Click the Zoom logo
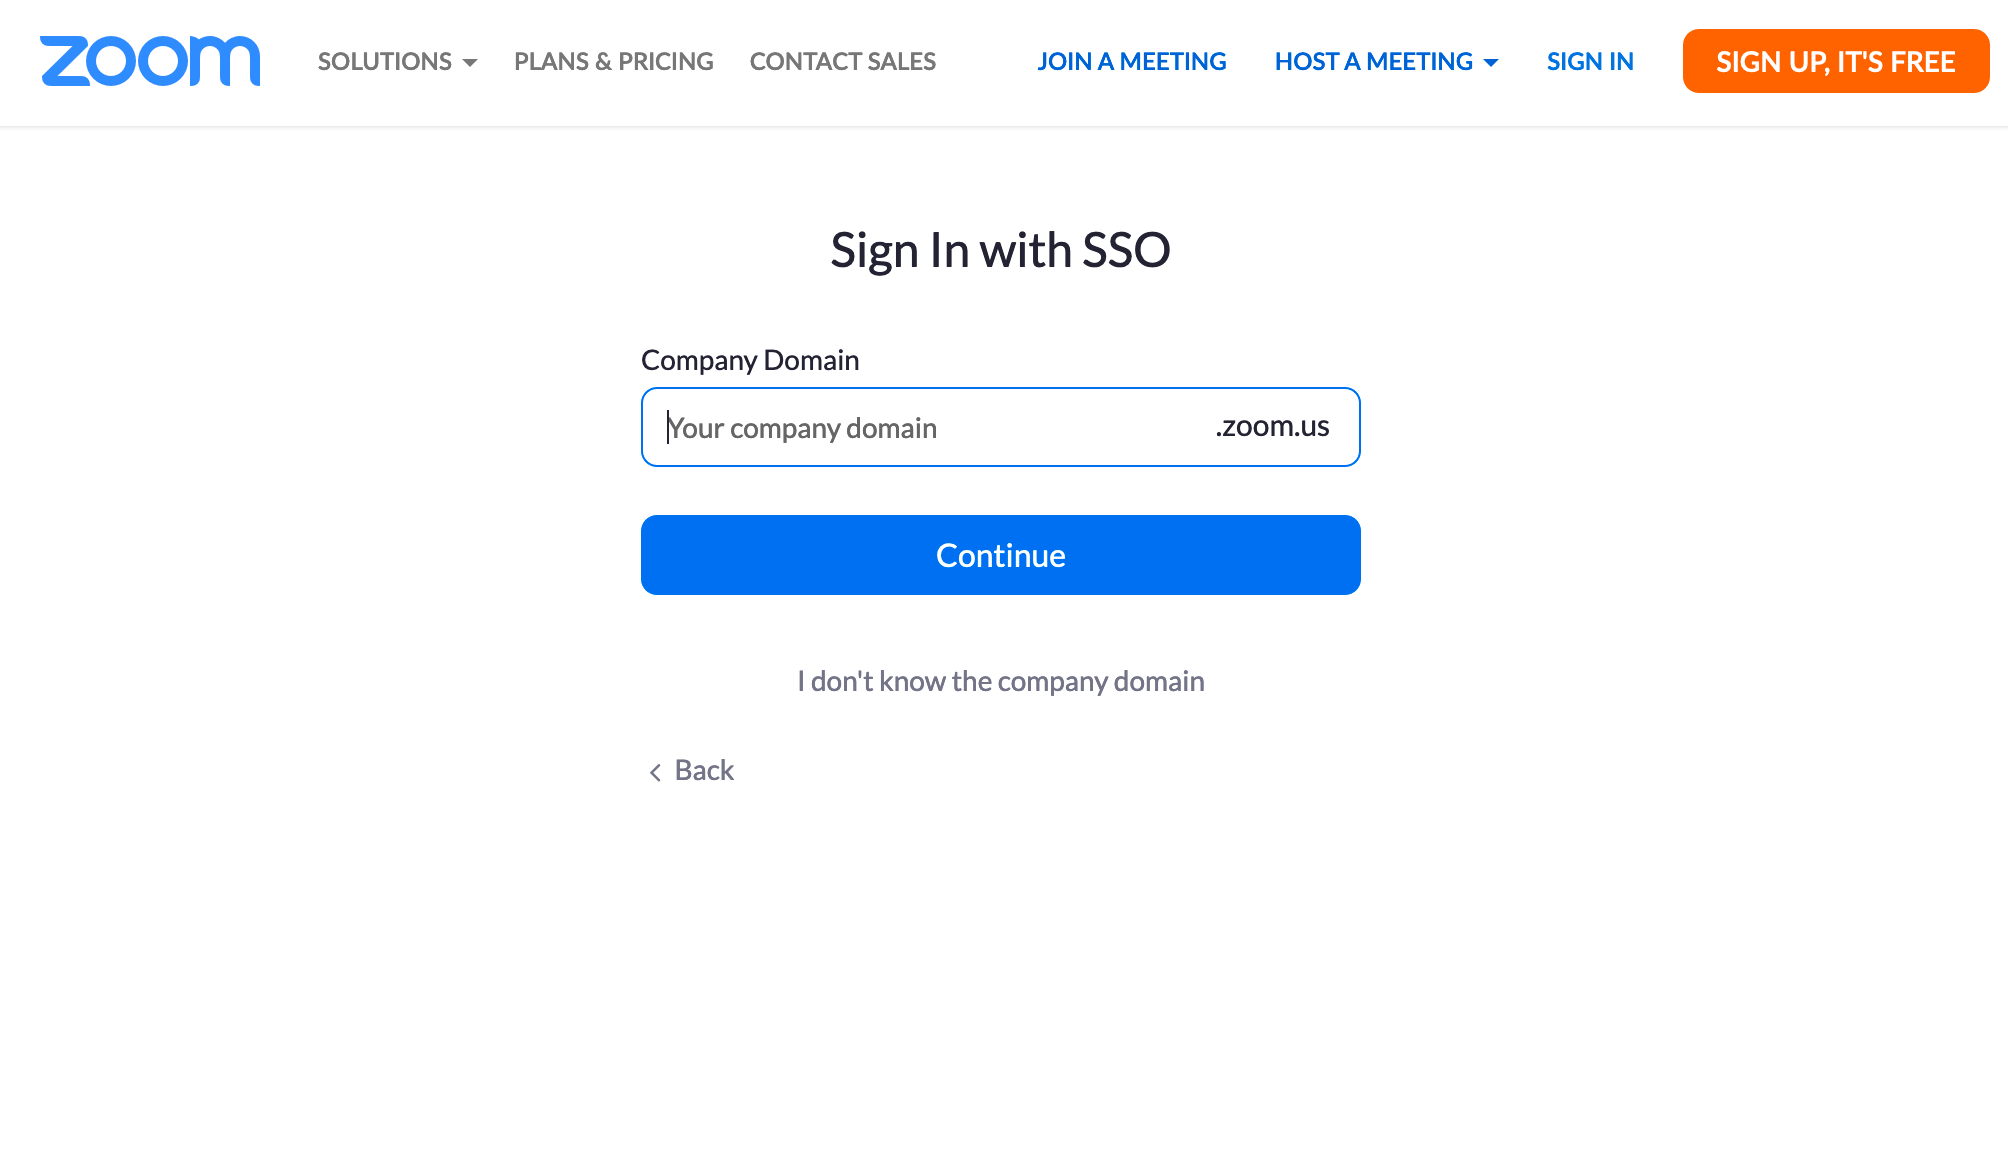The width and height of the screenshot is (2008, 1158). [150, 61]
